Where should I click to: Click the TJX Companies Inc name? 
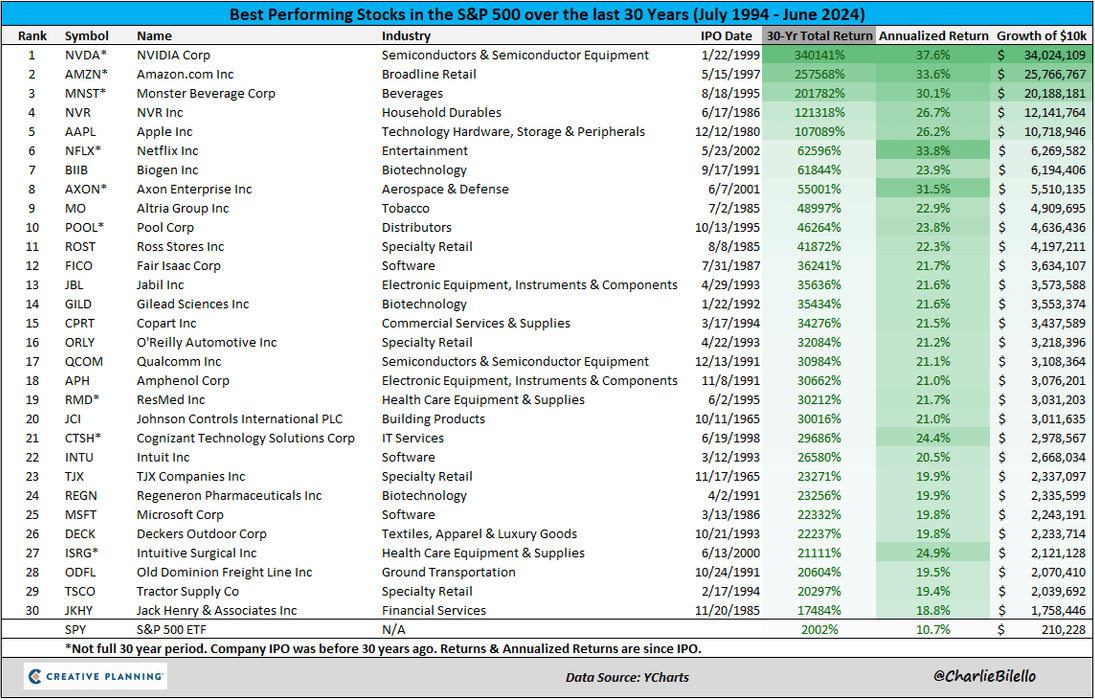click(191, 476)
